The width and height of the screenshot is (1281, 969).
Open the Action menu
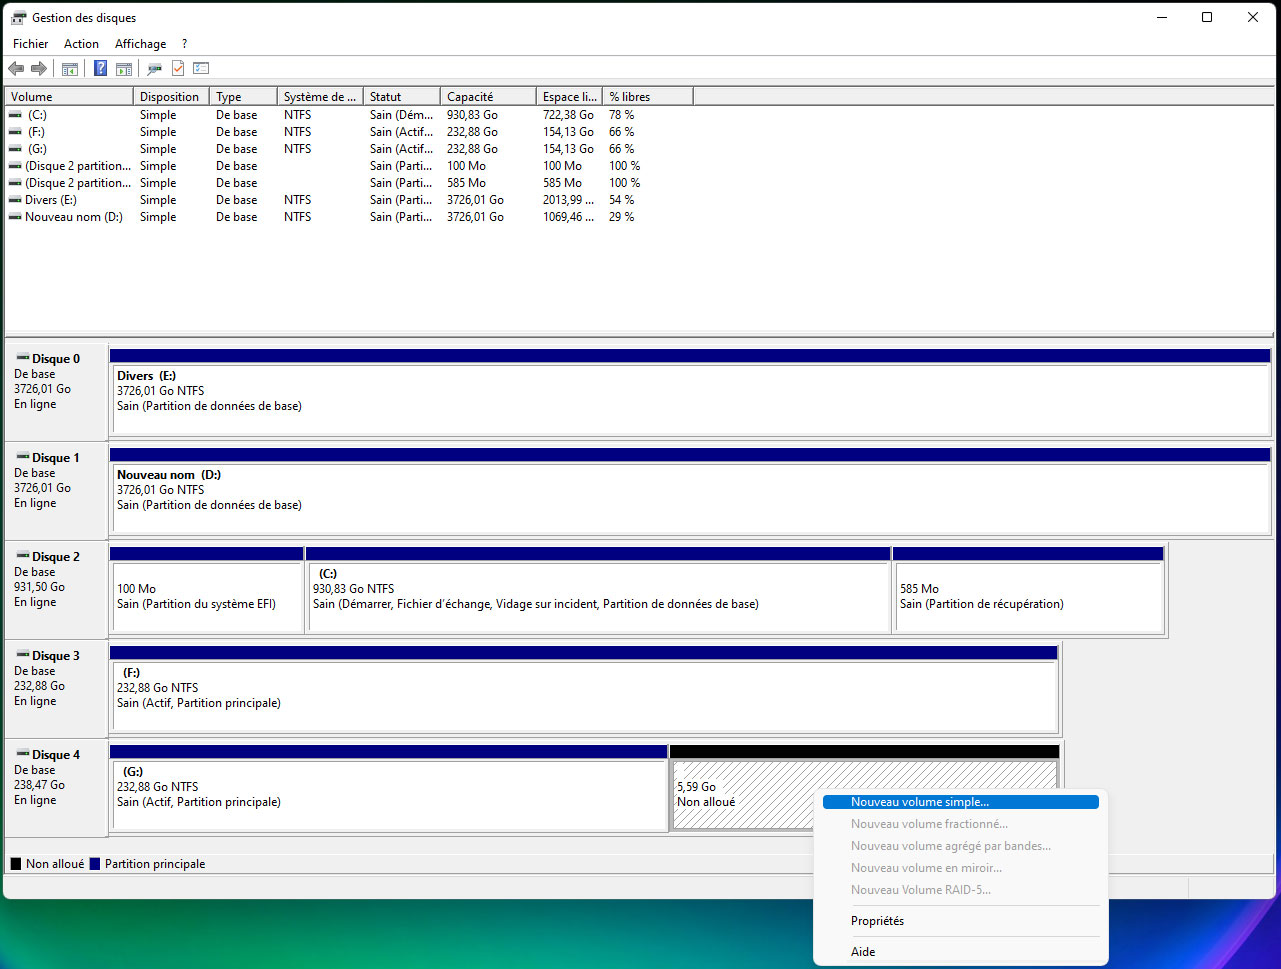point(81,44)
